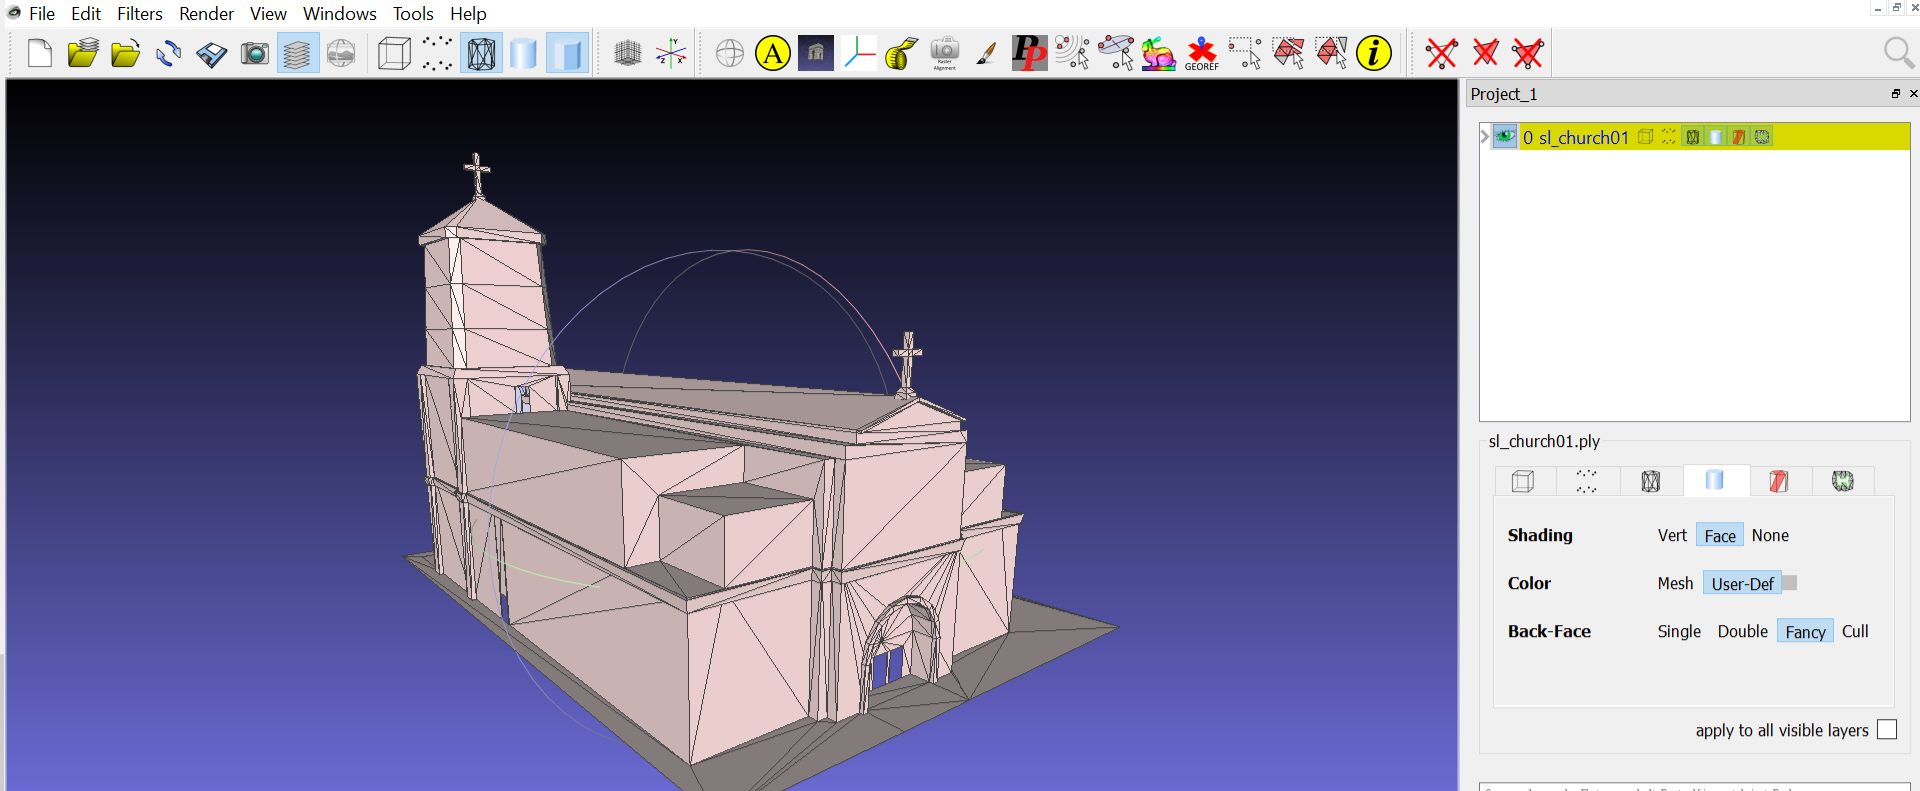Open the Z-painting brush tool

point(986,54)
